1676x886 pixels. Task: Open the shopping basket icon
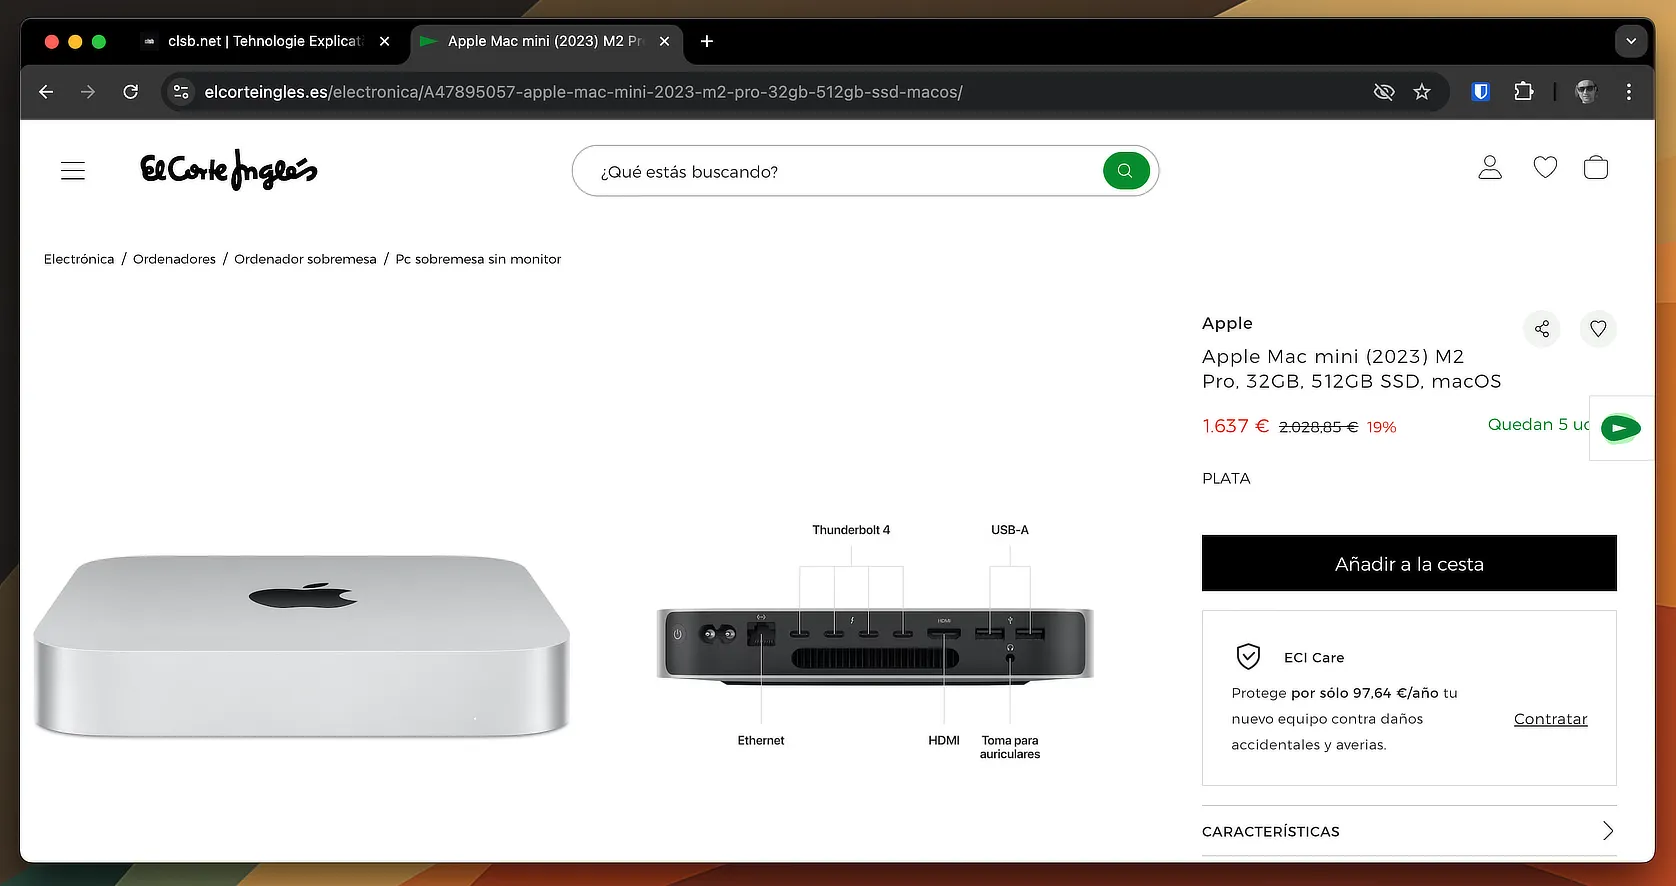tap(1596, 168)
